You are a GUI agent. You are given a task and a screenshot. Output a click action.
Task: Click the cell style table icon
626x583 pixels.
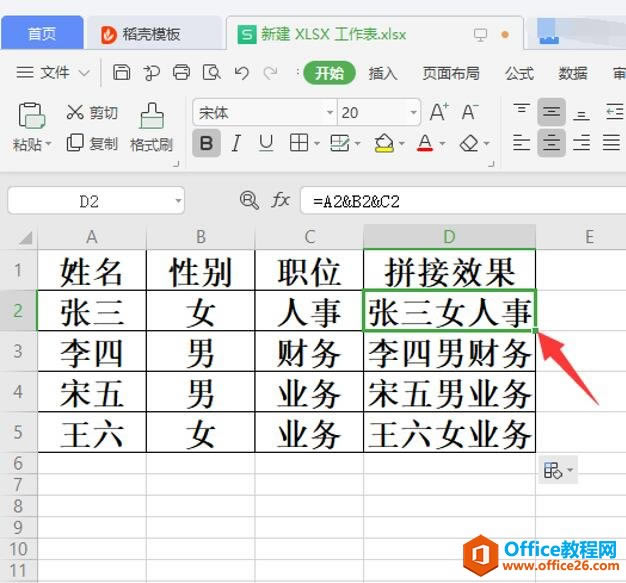click(339, 143)
